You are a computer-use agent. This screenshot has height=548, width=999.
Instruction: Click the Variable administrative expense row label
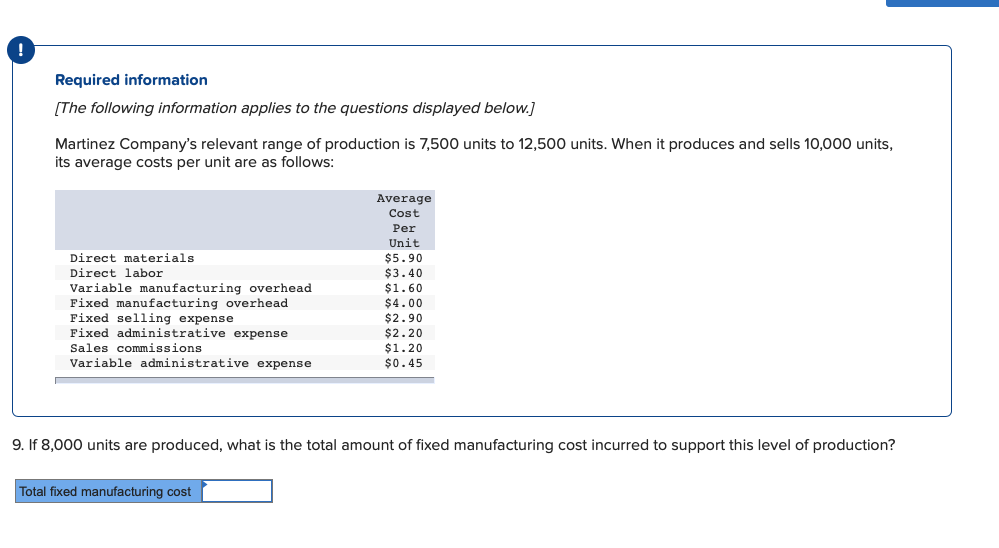click(x=190, y=363)
